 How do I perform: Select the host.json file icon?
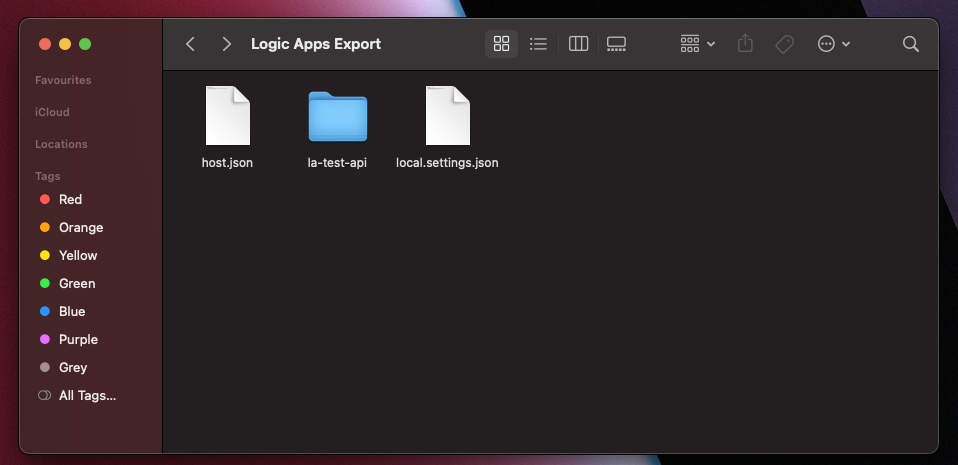point(227,115)
